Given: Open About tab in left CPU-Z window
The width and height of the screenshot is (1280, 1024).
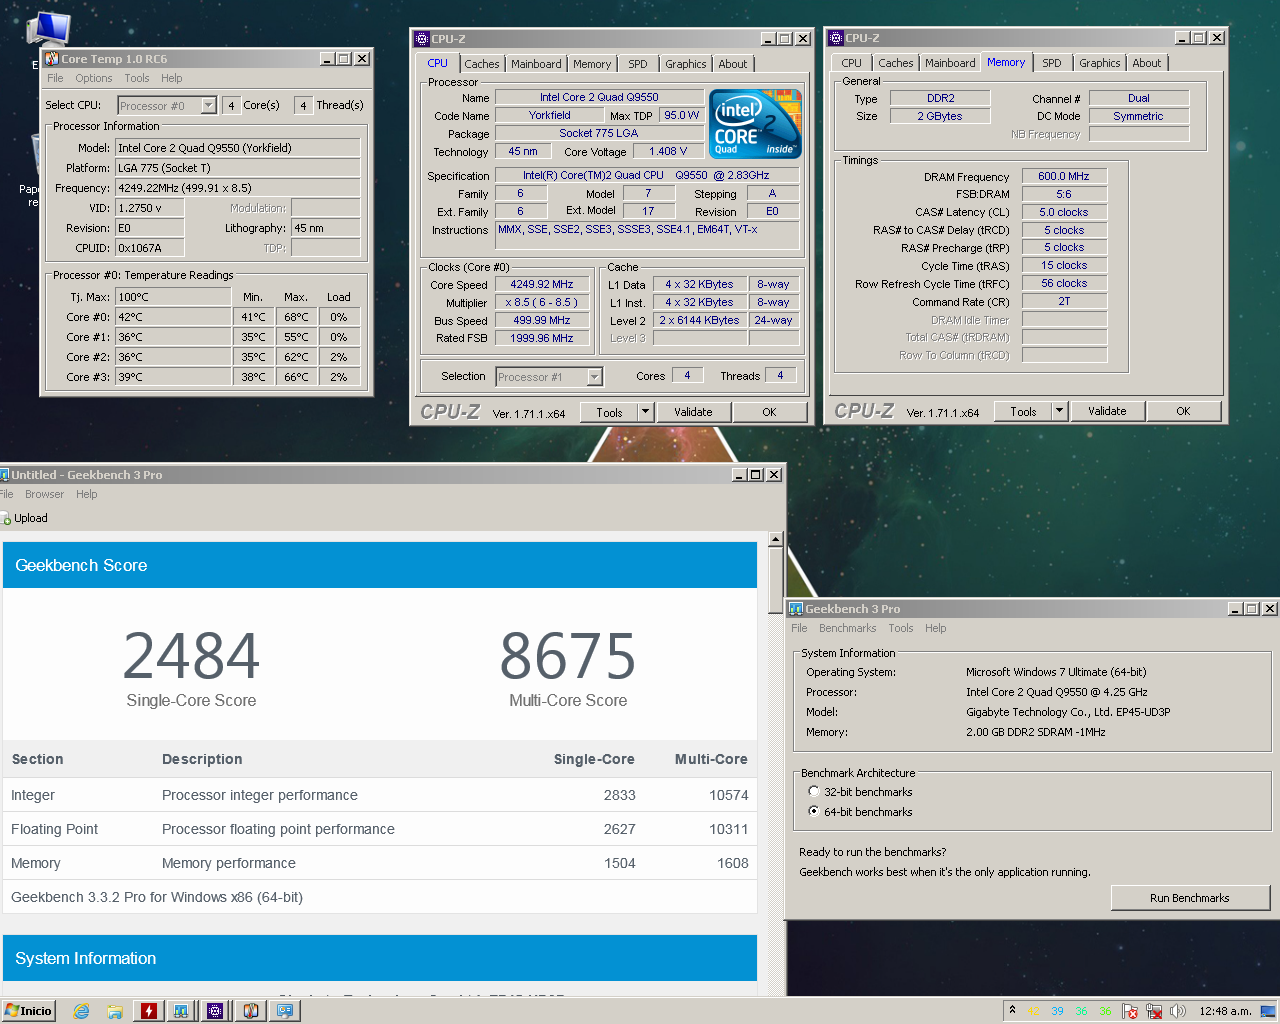Looking at the screenshot, I should (x=733, y=64).
